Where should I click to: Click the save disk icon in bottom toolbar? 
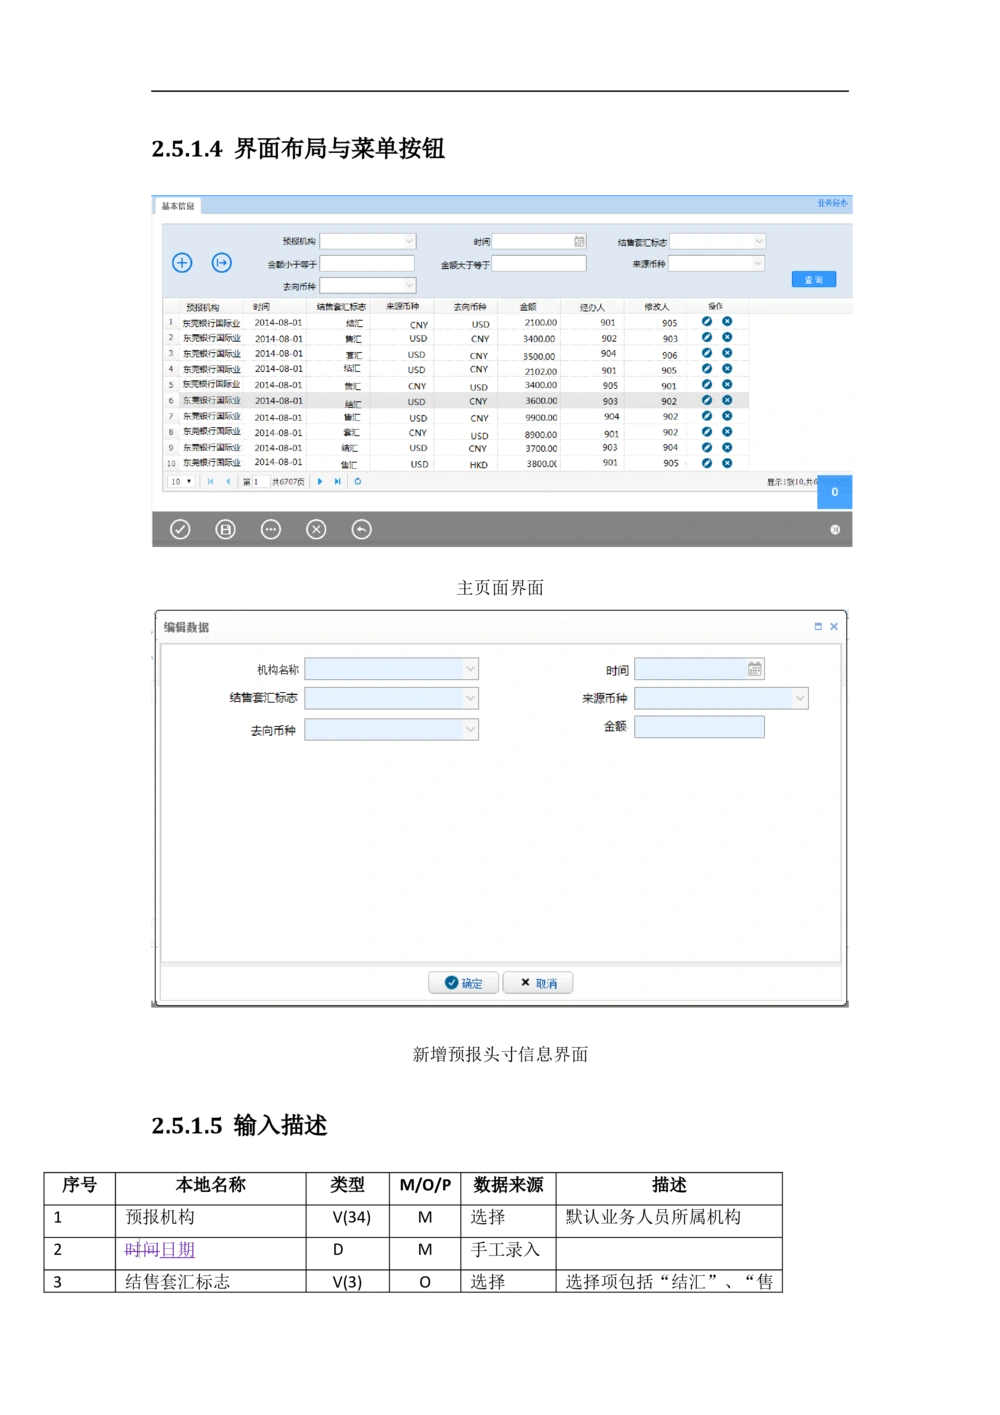tap(226, 530)
